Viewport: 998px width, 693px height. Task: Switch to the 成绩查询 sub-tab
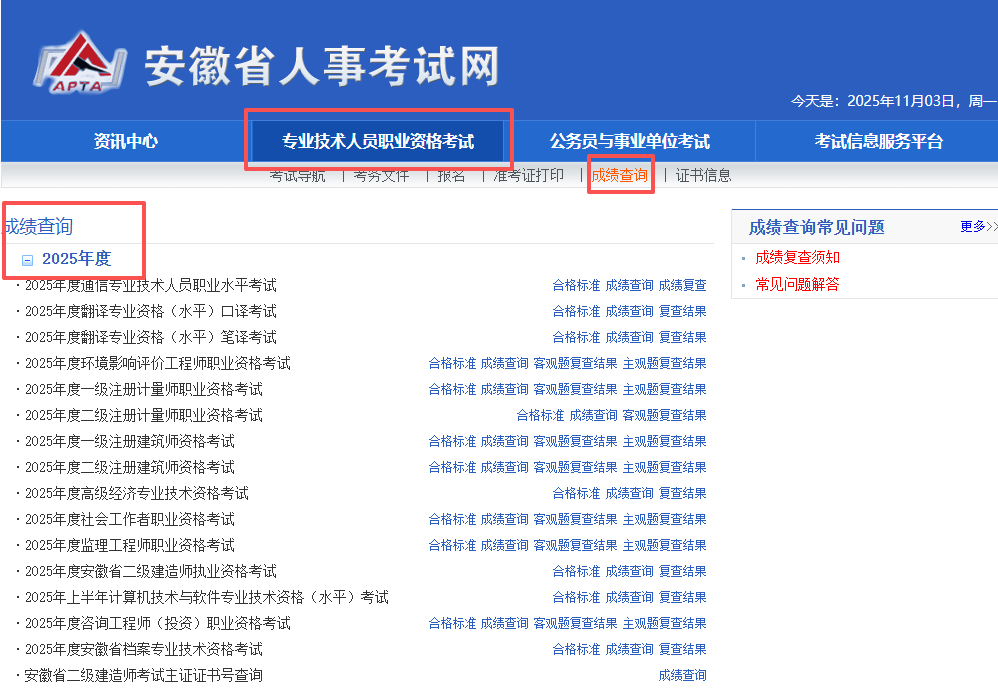pos(619,175)
